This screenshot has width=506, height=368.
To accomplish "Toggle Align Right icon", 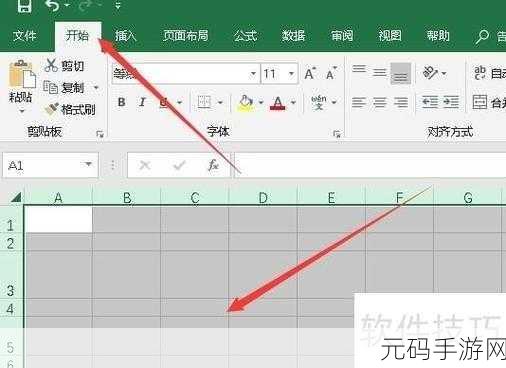I will (400, 102).
